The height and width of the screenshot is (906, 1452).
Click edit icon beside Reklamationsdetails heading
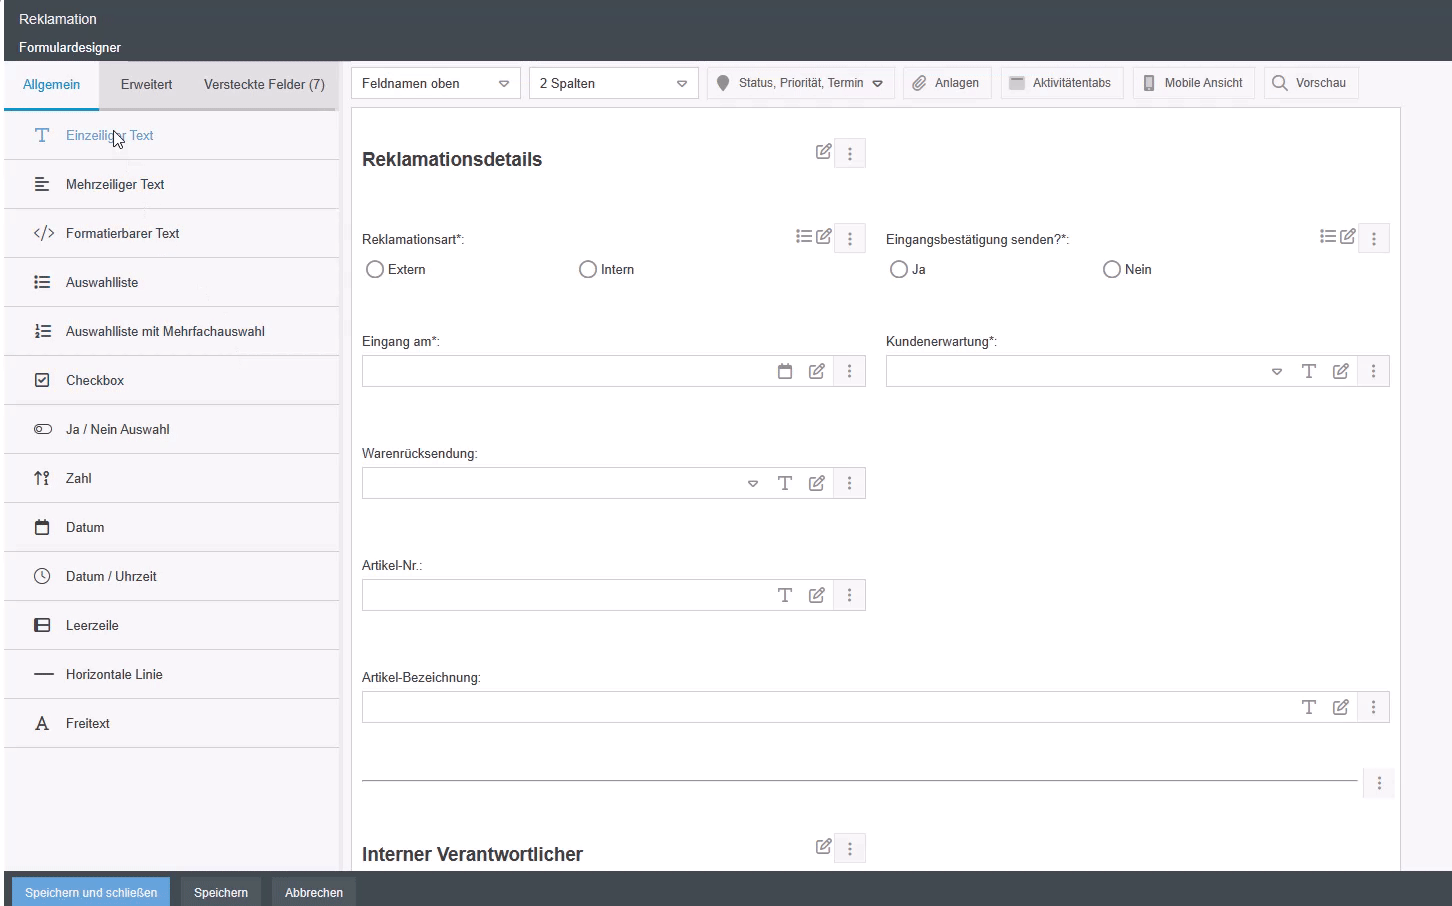tap(823, 152)
